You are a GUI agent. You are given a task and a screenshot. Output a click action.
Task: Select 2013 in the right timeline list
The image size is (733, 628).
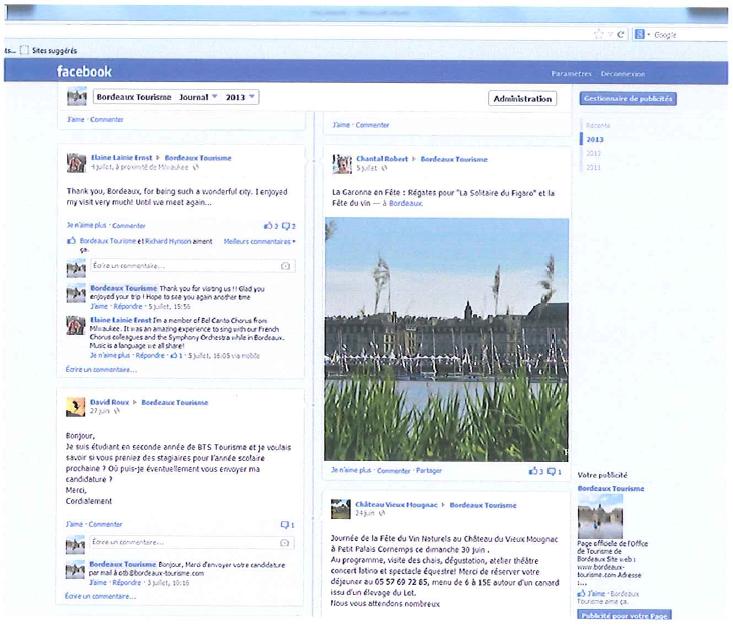(595, 140)
